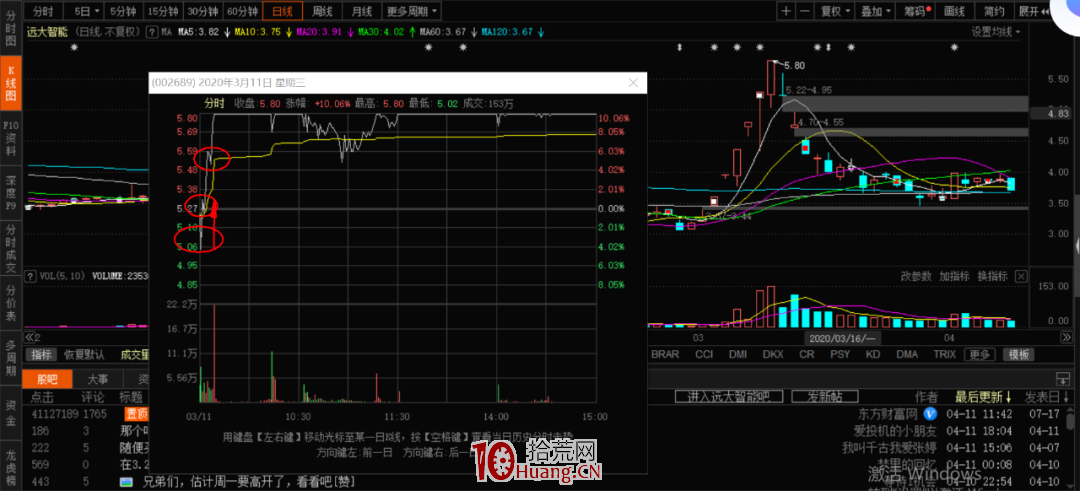Close the volume indicator sub-panel

click(1021, 276)
